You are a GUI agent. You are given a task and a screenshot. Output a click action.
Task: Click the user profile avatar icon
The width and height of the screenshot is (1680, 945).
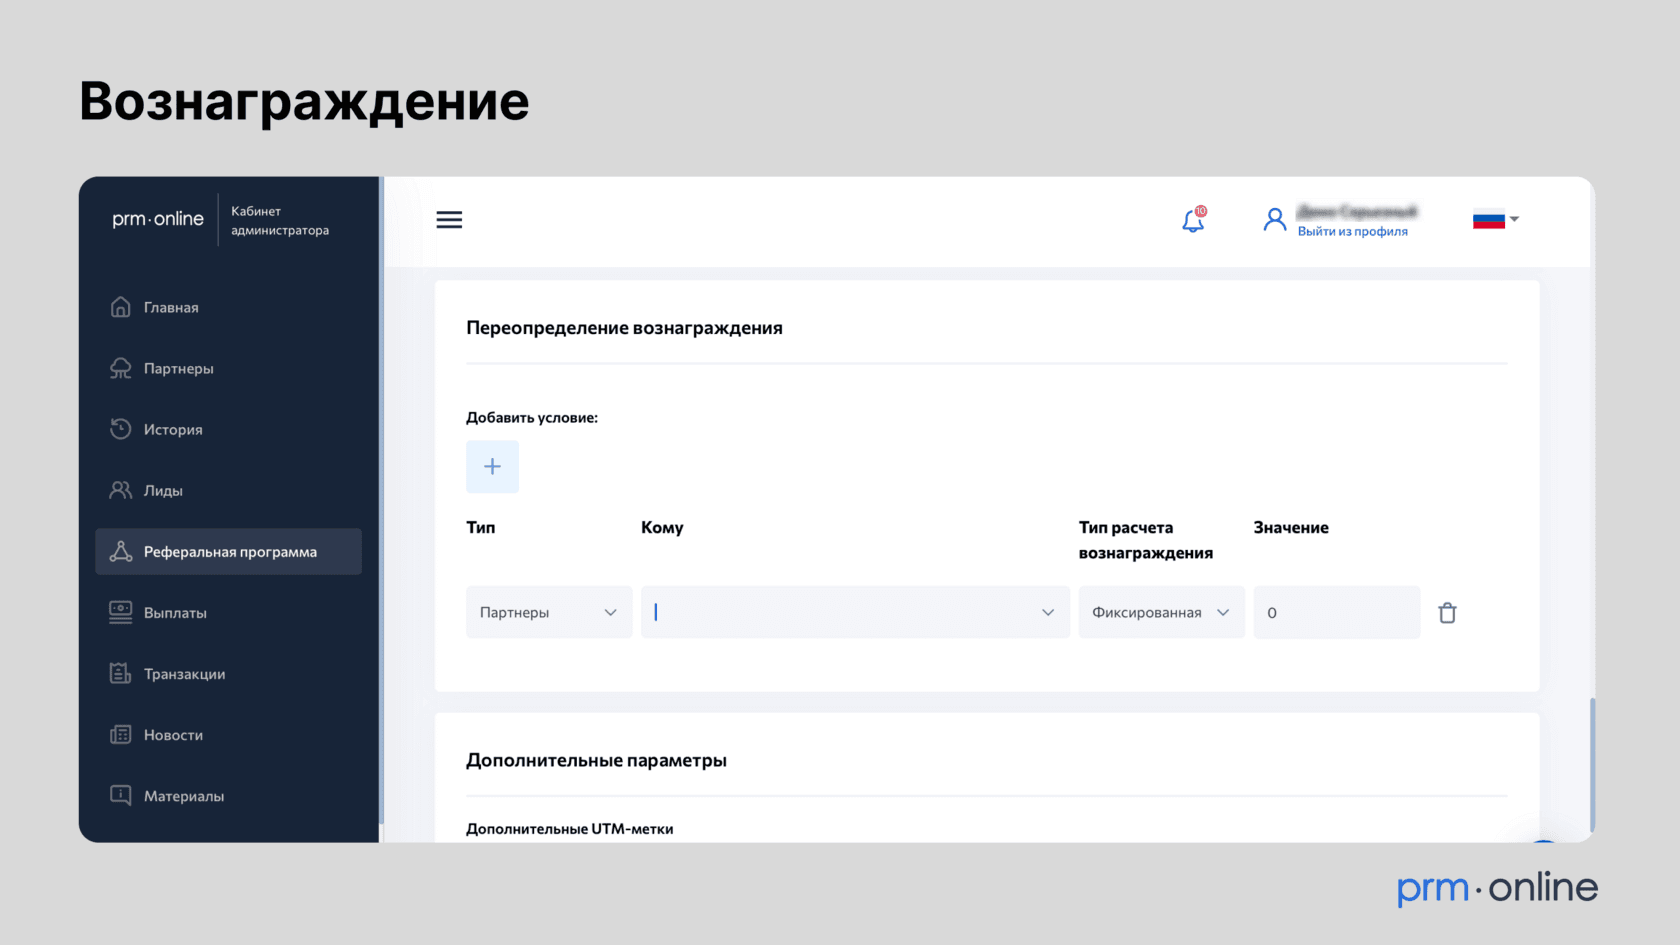point(1274,219)
